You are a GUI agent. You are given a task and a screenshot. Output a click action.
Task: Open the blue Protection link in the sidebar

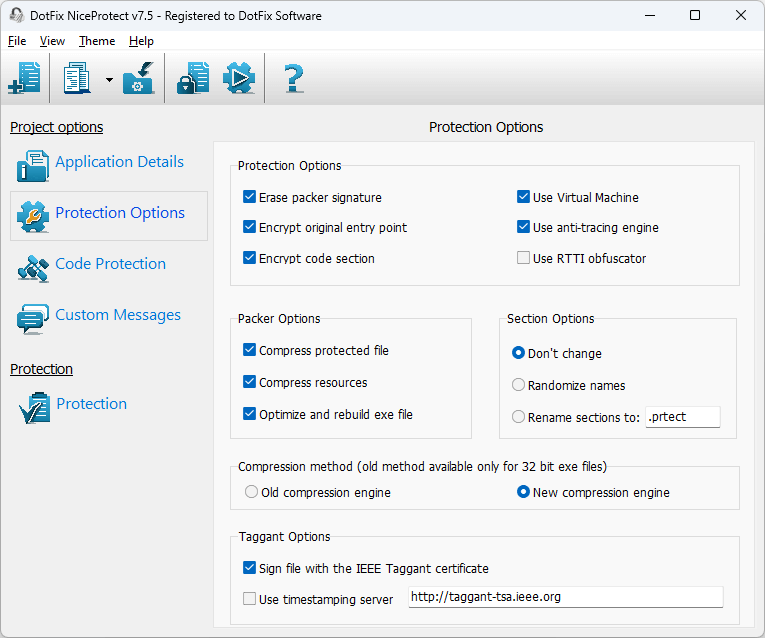point(92,403)
